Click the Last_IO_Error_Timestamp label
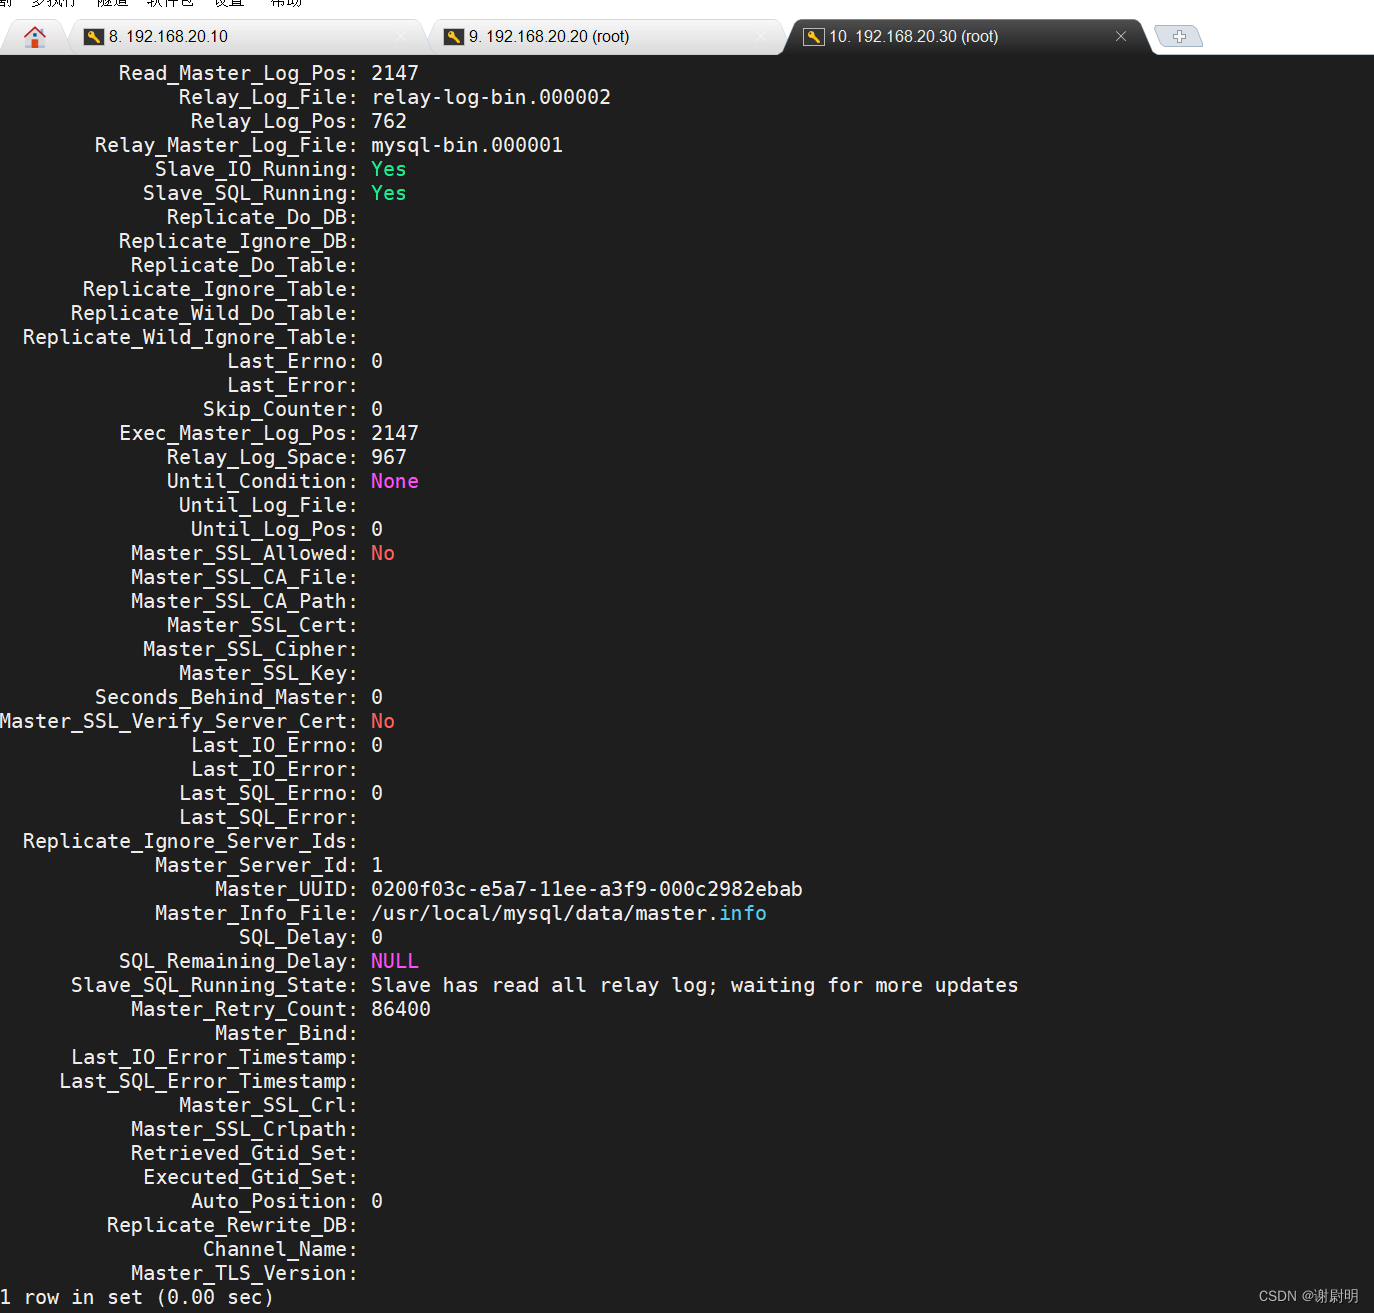The height and width of the screenshot is (1313, 1374). [214, 1057]
